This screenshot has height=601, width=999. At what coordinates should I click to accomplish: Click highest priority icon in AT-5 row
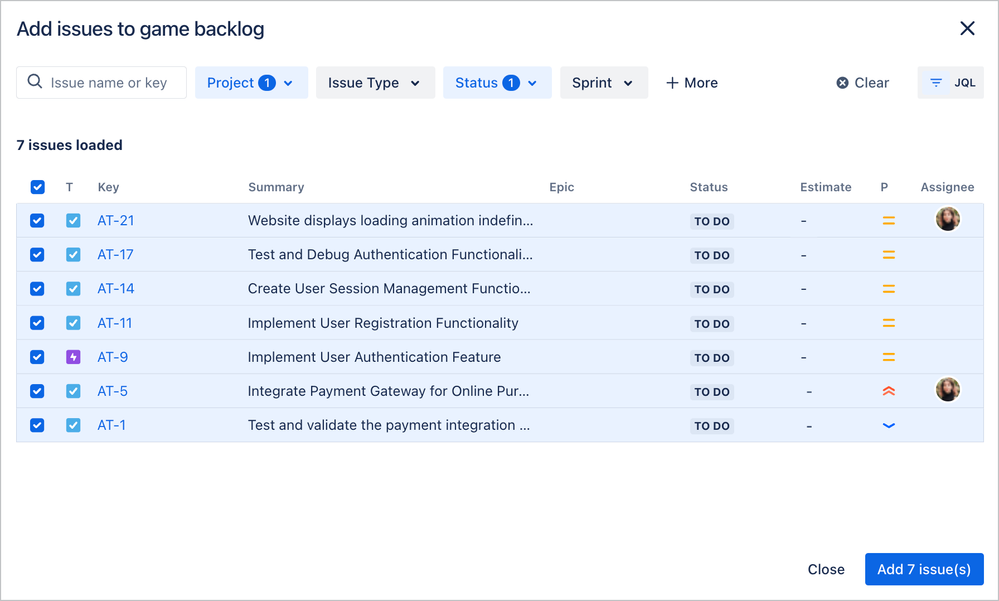888,391
